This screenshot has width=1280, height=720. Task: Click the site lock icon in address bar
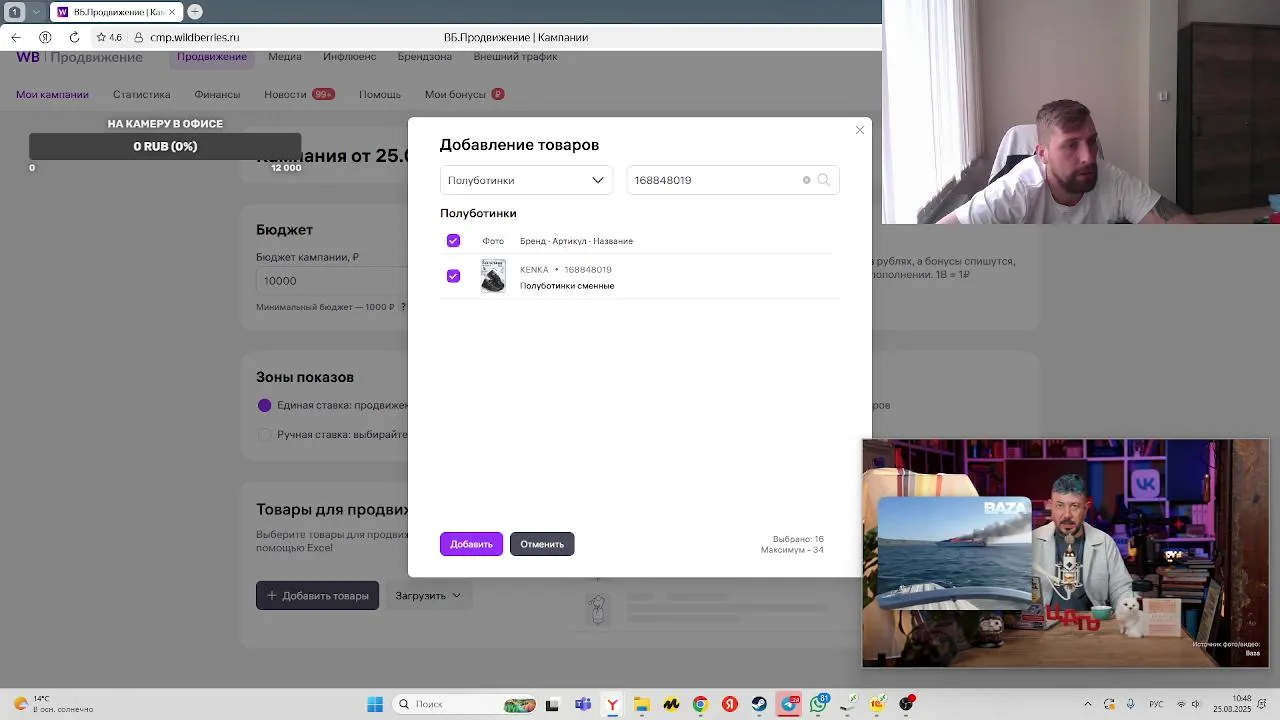[x=139, y=37]
